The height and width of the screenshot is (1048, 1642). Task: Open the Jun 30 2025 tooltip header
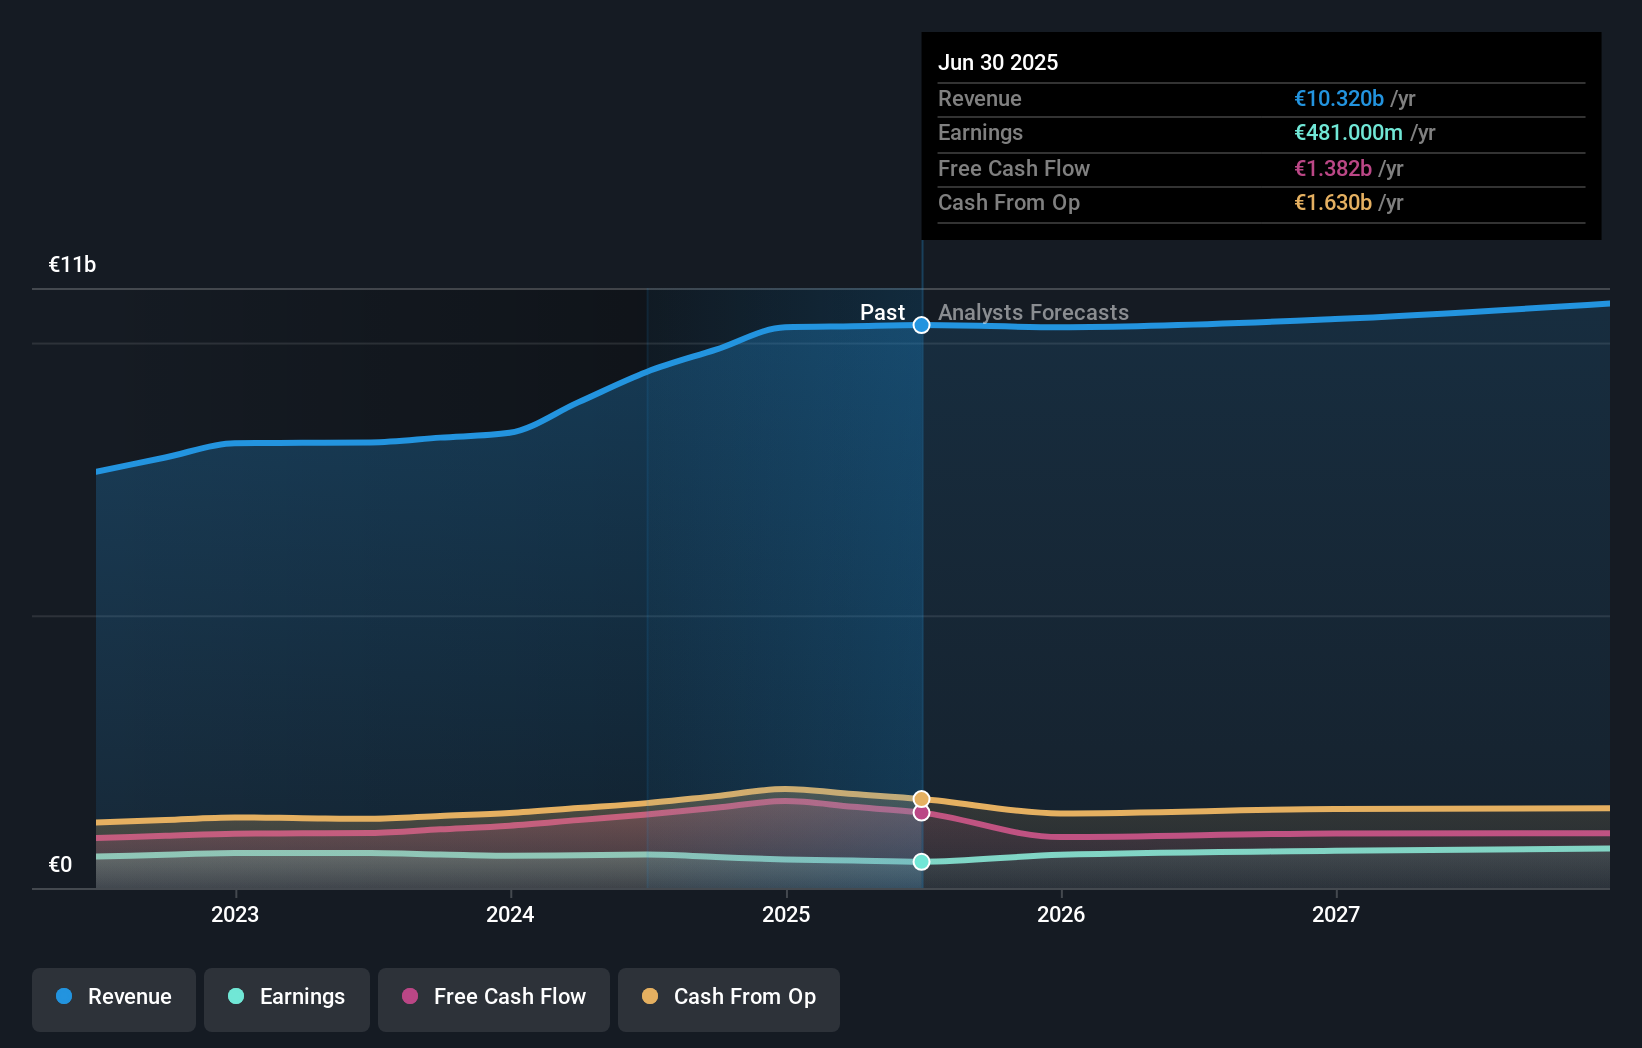tap(998, 62)
